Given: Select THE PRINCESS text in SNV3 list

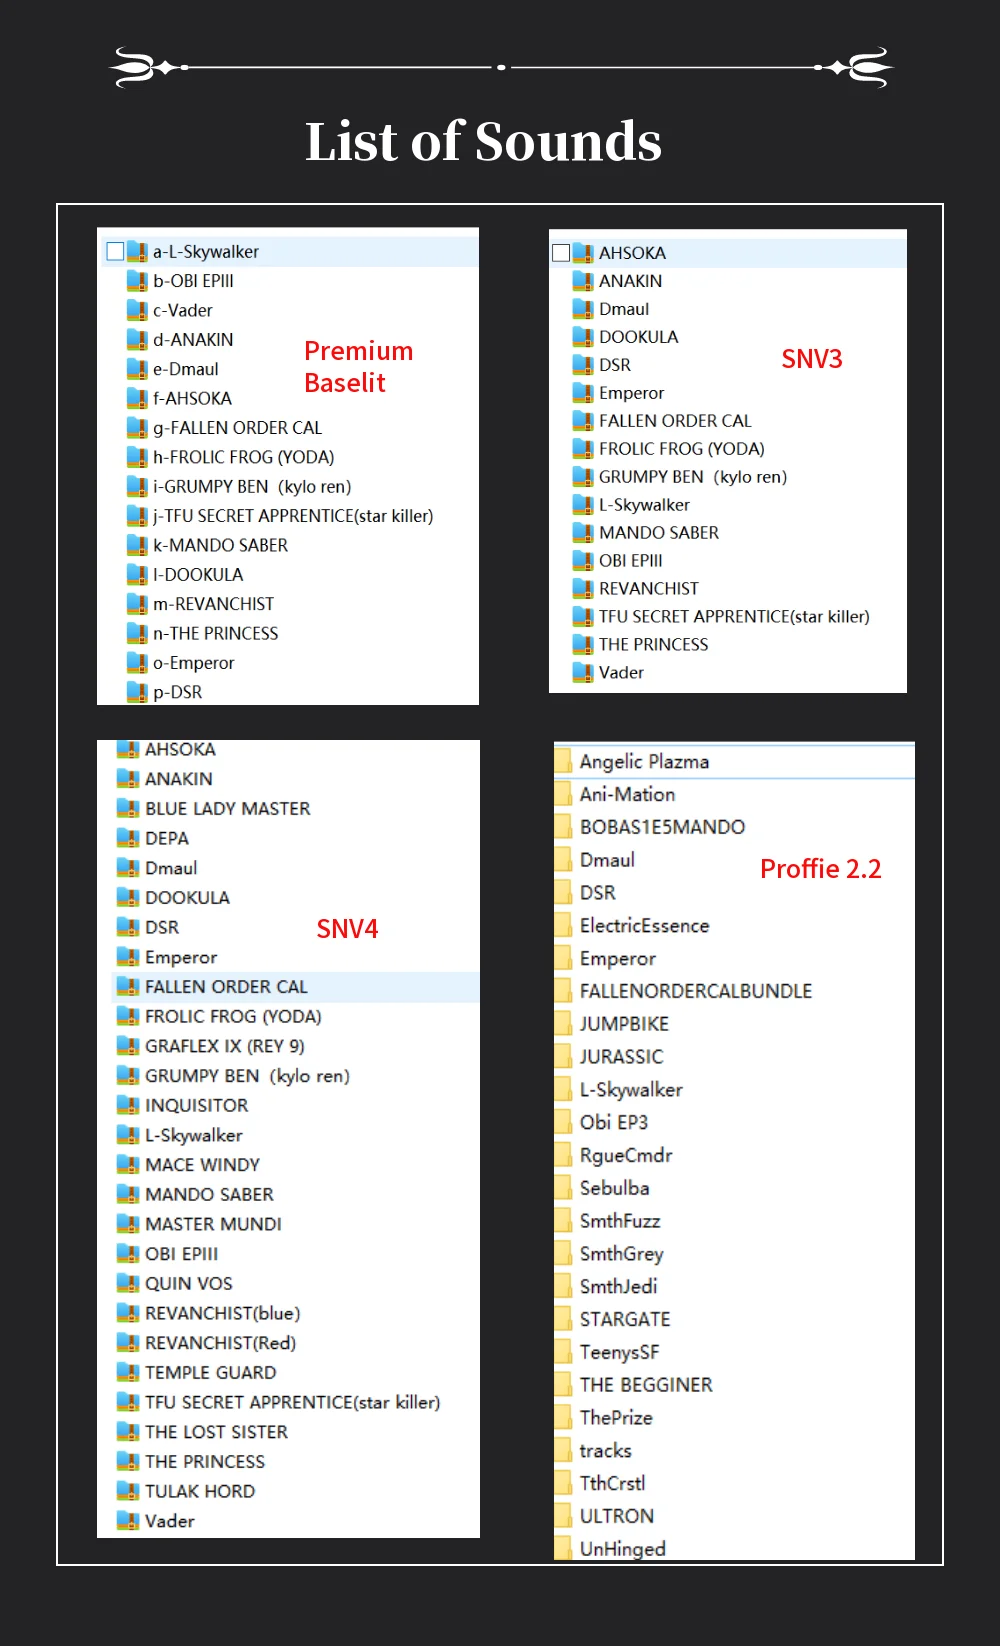Looking at the screenshot, I should (x=653, y=645).
